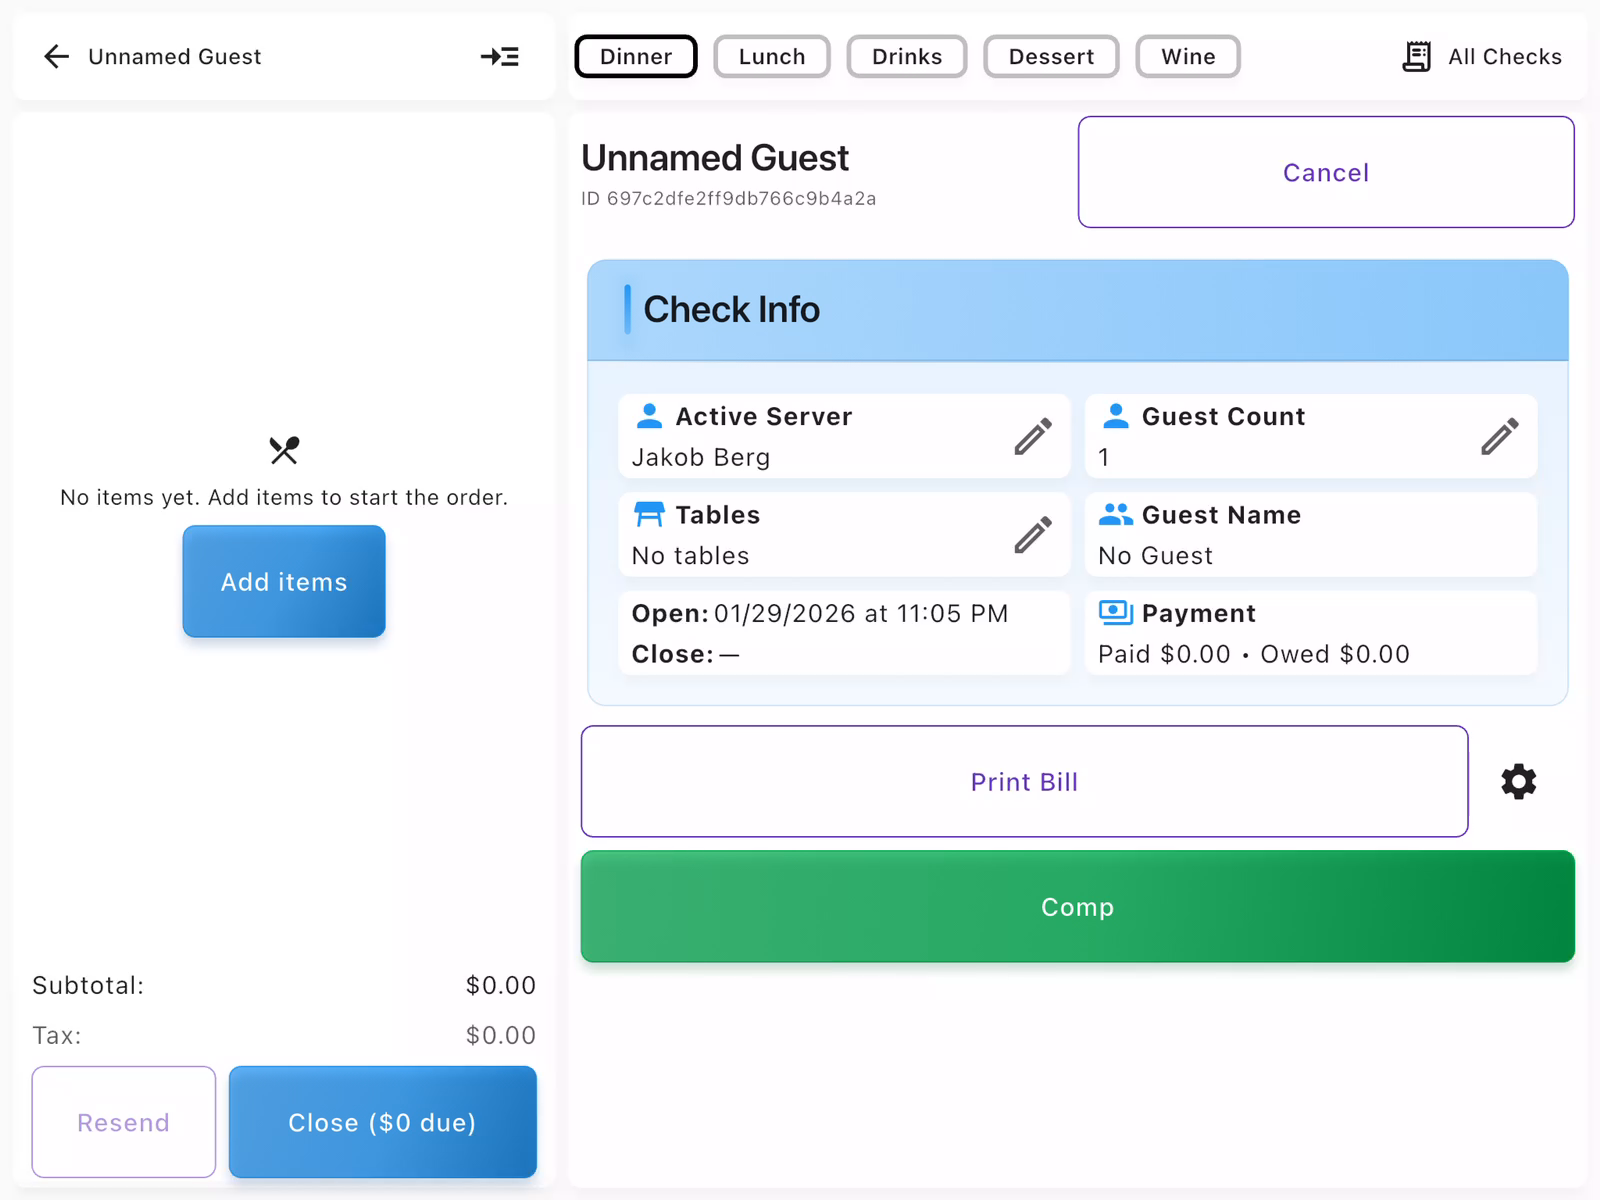Click the green Comp button
1600x1200 pixels.
(1077, 907)
